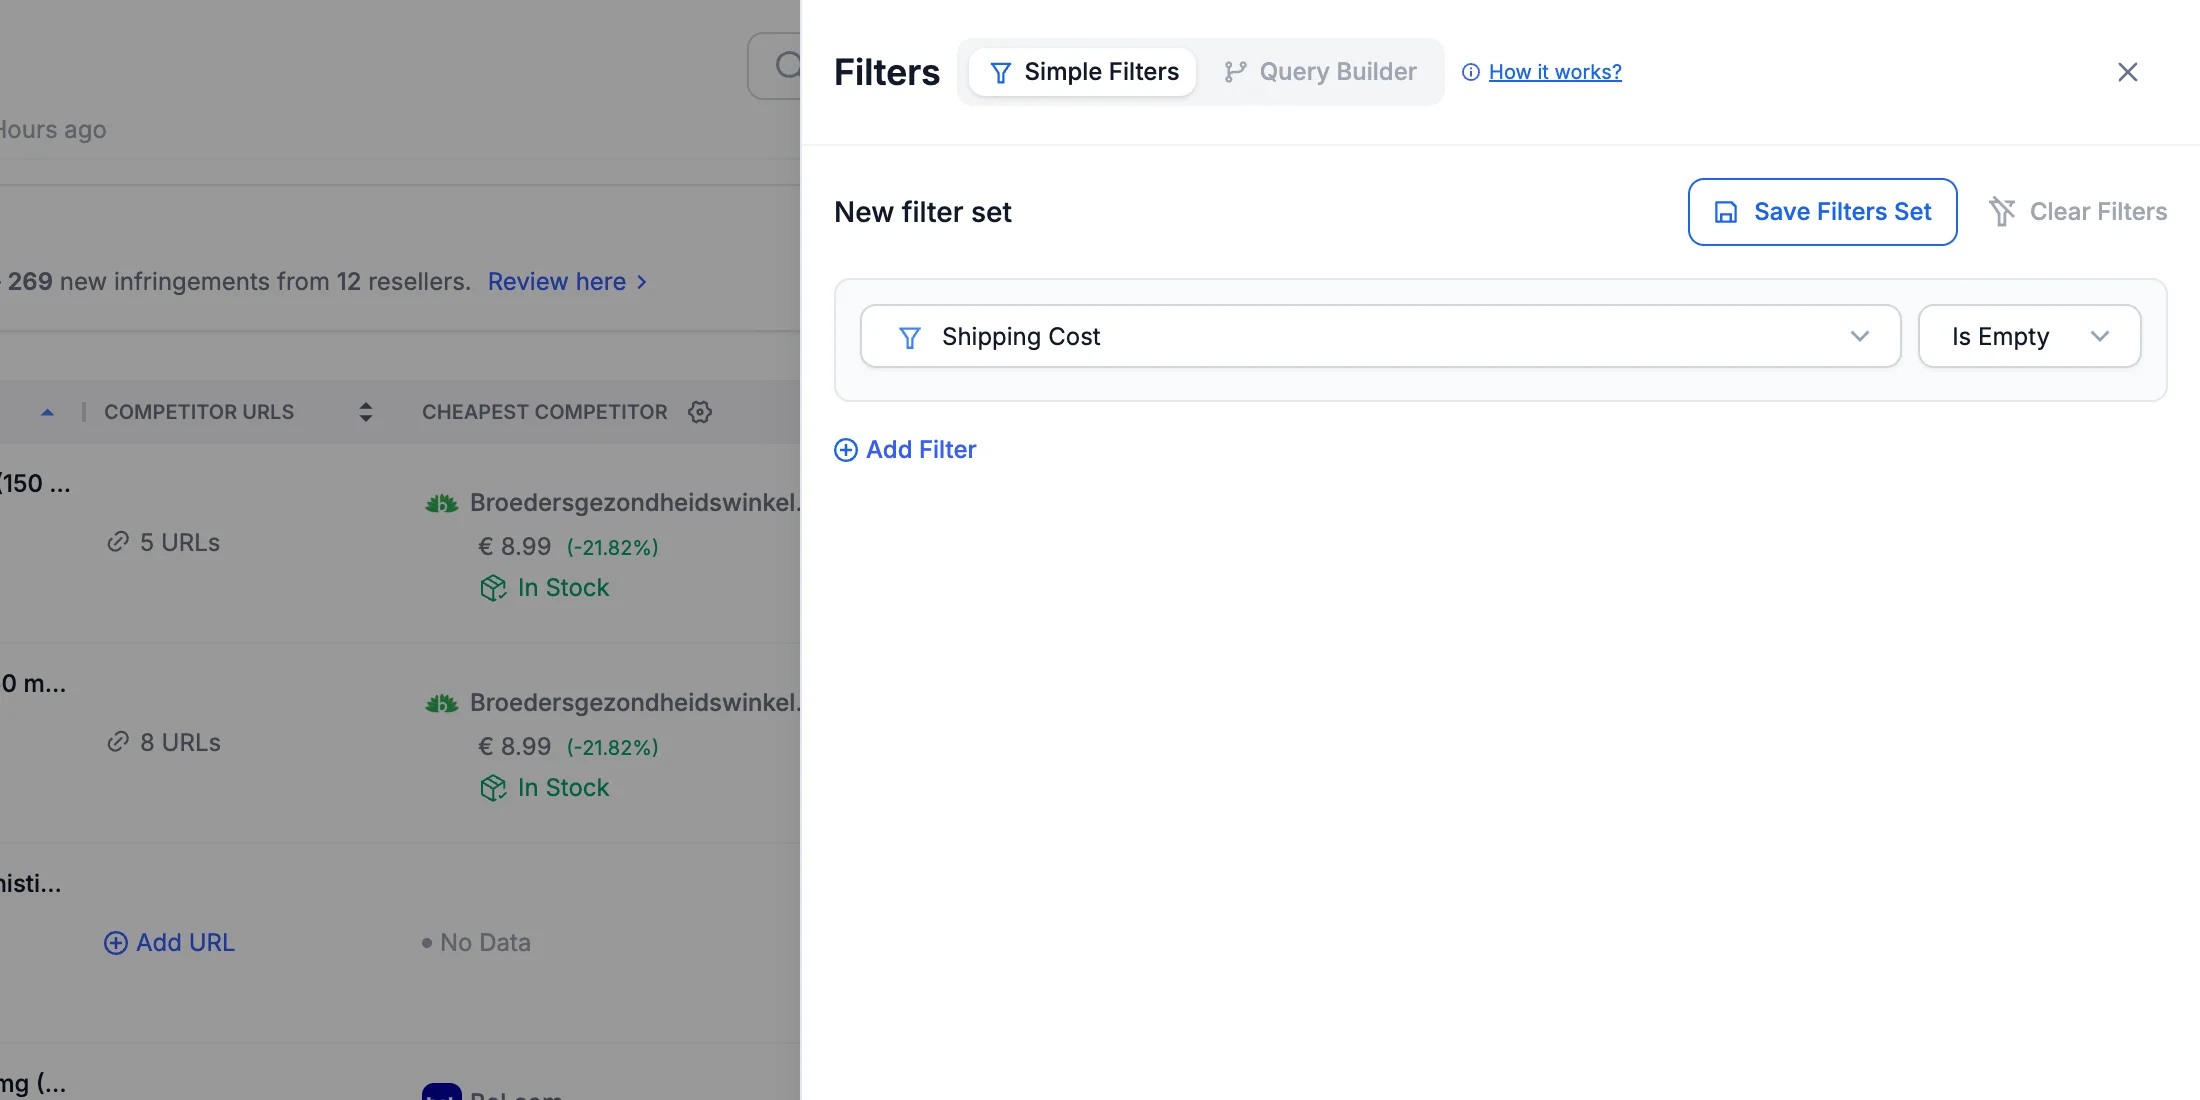Switch to Query Builder tab
The height and width of the screenshot is (1100, 2200).
1320,72
